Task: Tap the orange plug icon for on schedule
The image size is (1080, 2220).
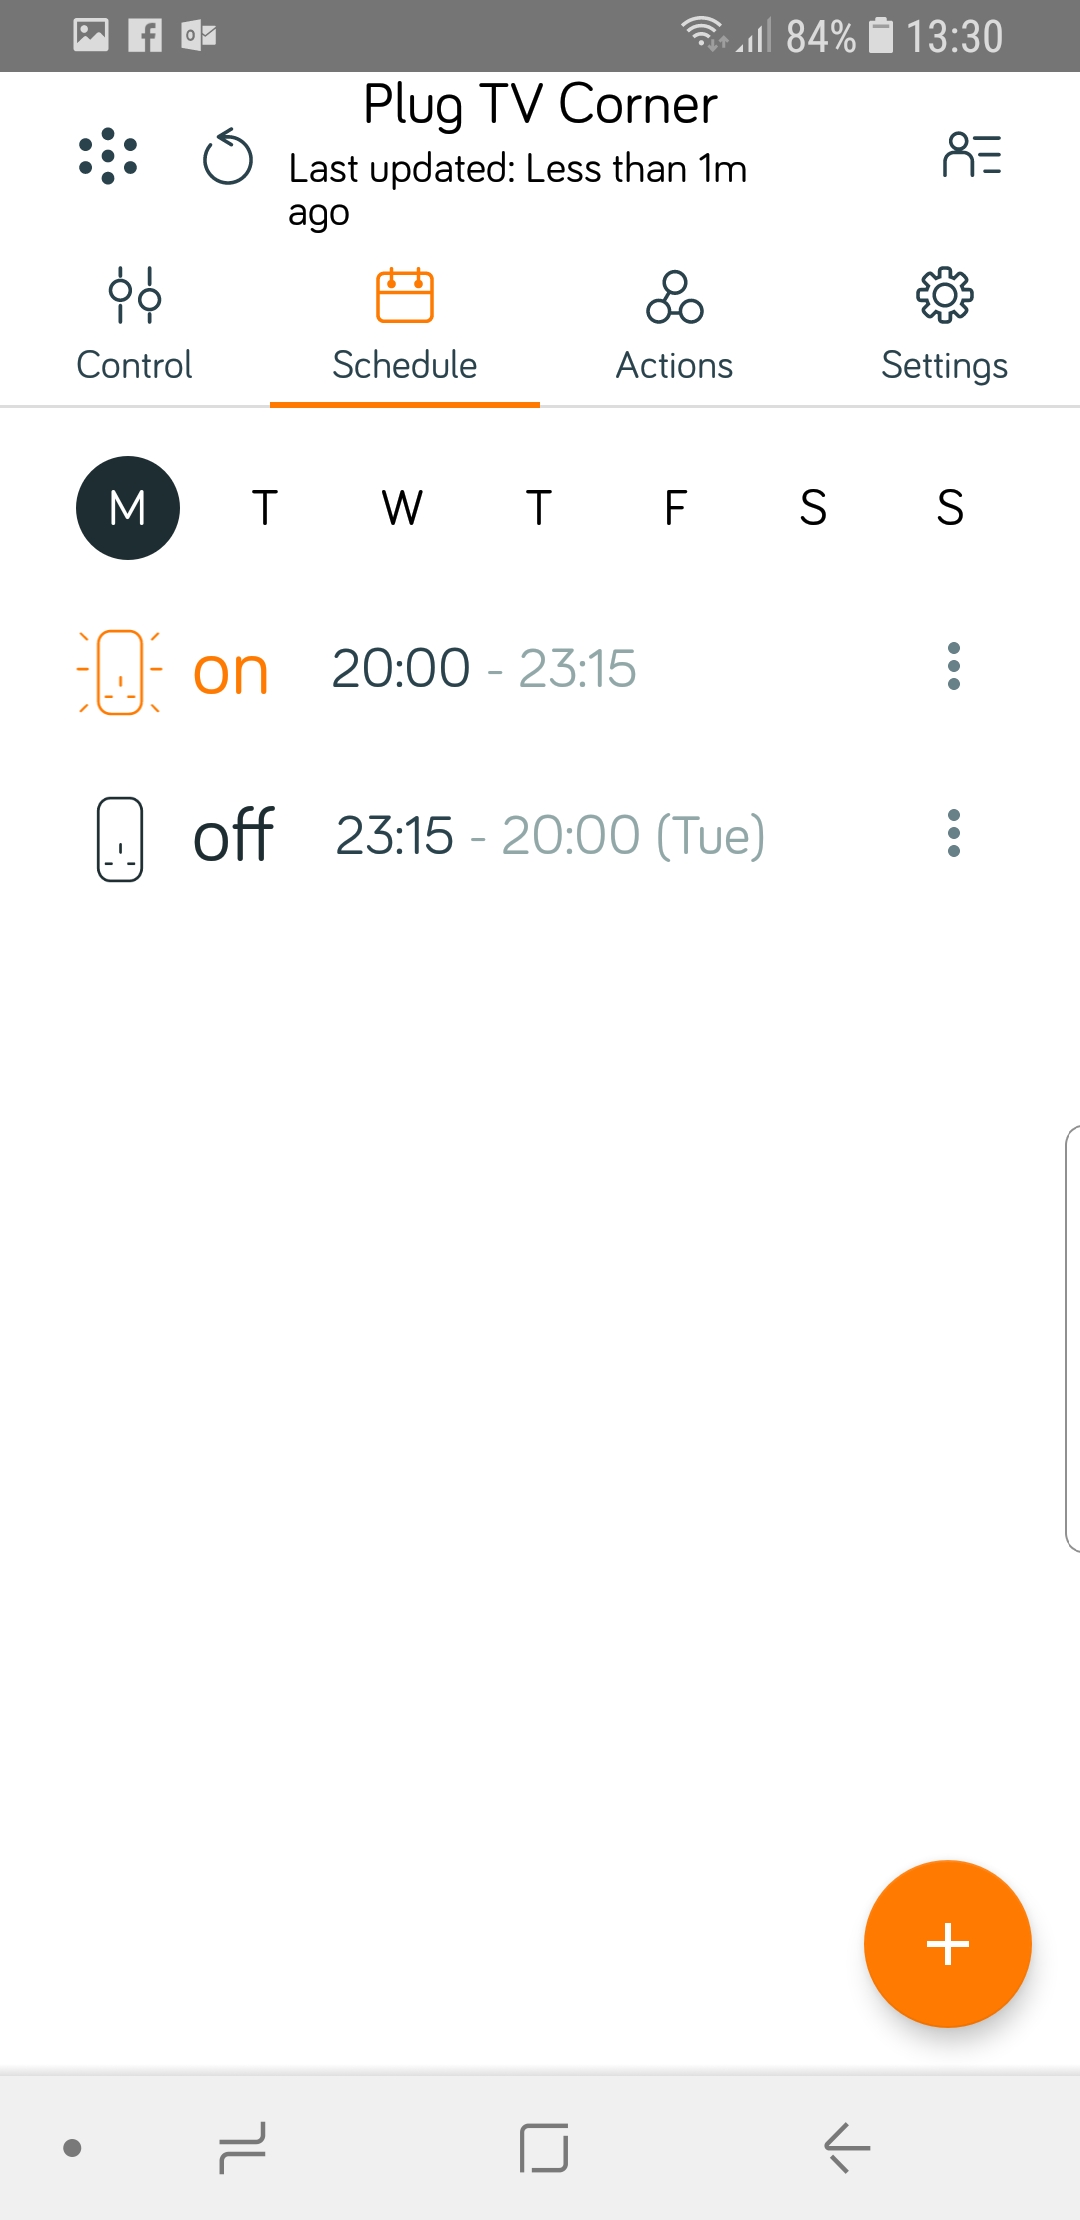Action: 120,671
